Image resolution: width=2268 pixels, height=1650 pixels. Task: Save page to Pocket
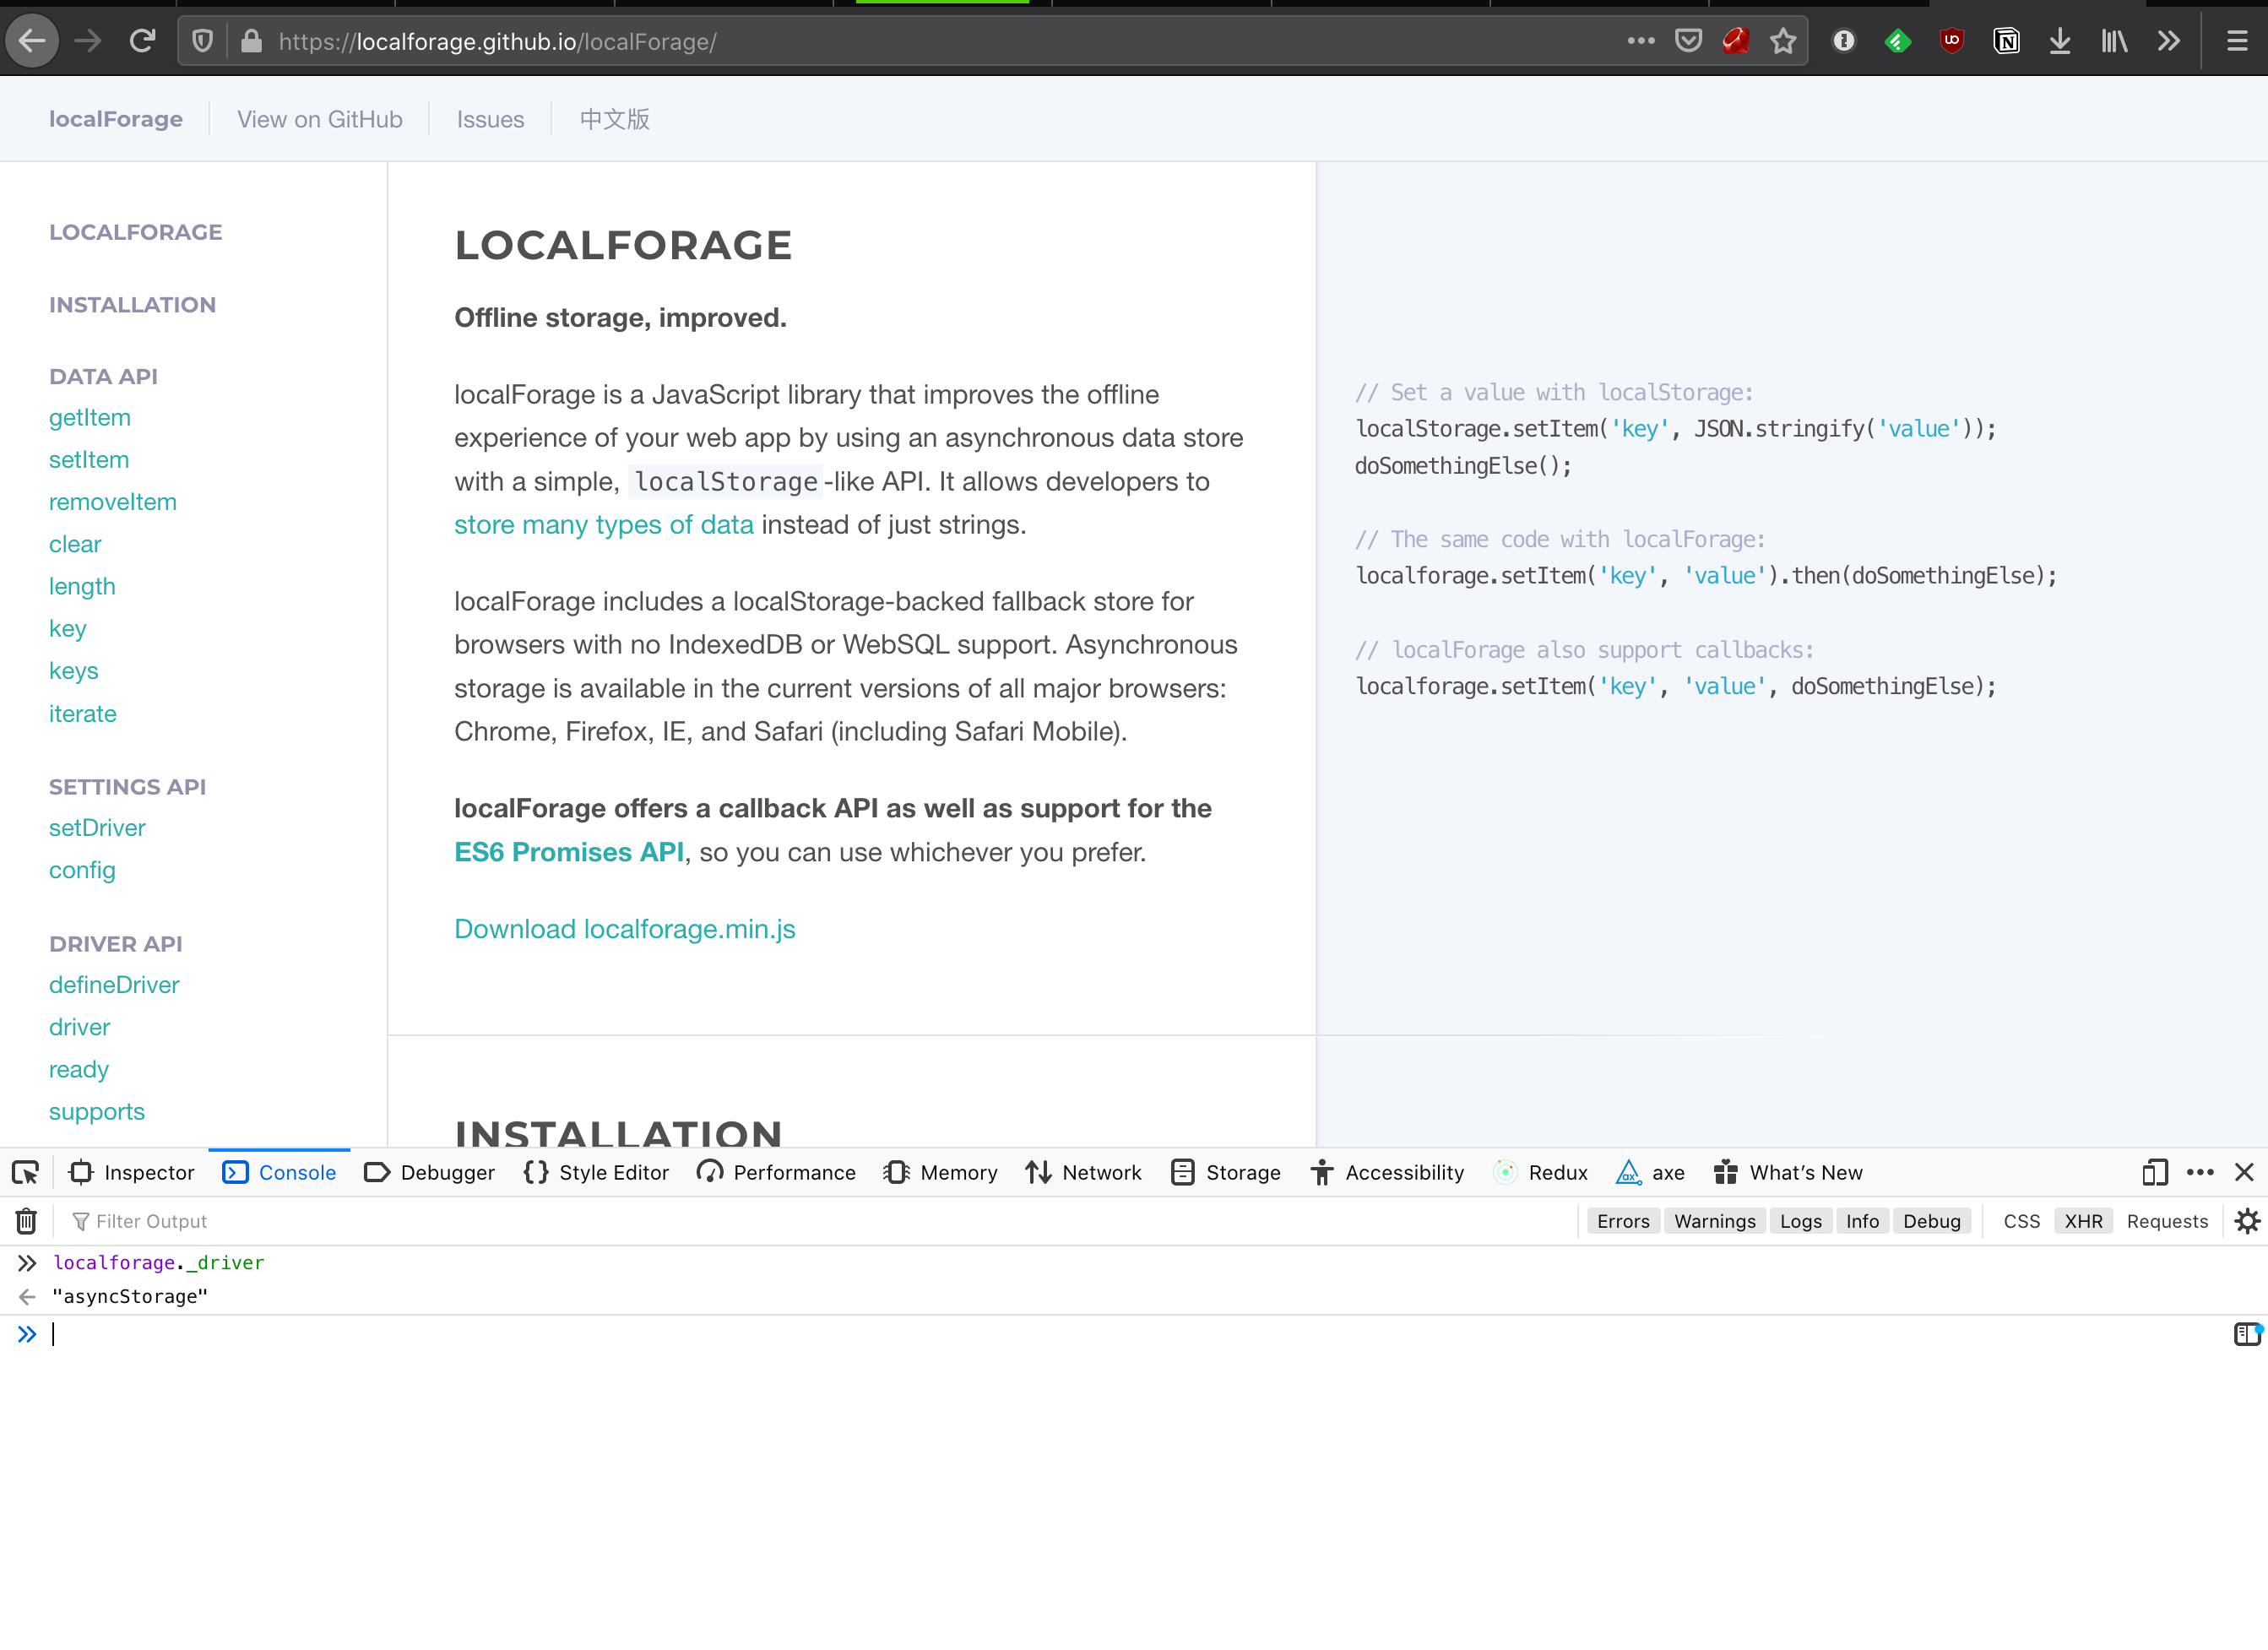1689,41
